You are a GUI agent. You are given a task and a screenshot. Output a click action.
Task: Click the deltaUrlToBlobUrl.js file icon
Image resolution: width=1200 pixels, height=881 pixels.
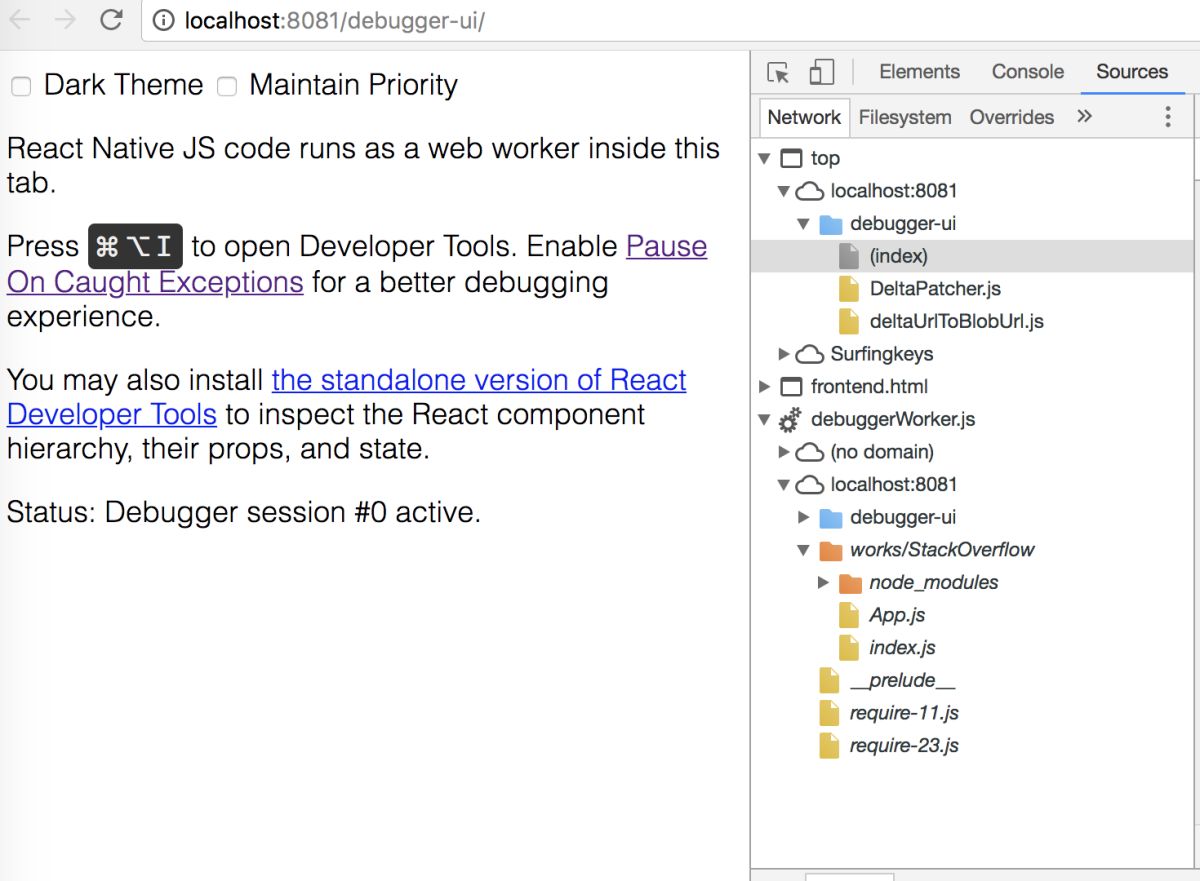coord(849,321)
